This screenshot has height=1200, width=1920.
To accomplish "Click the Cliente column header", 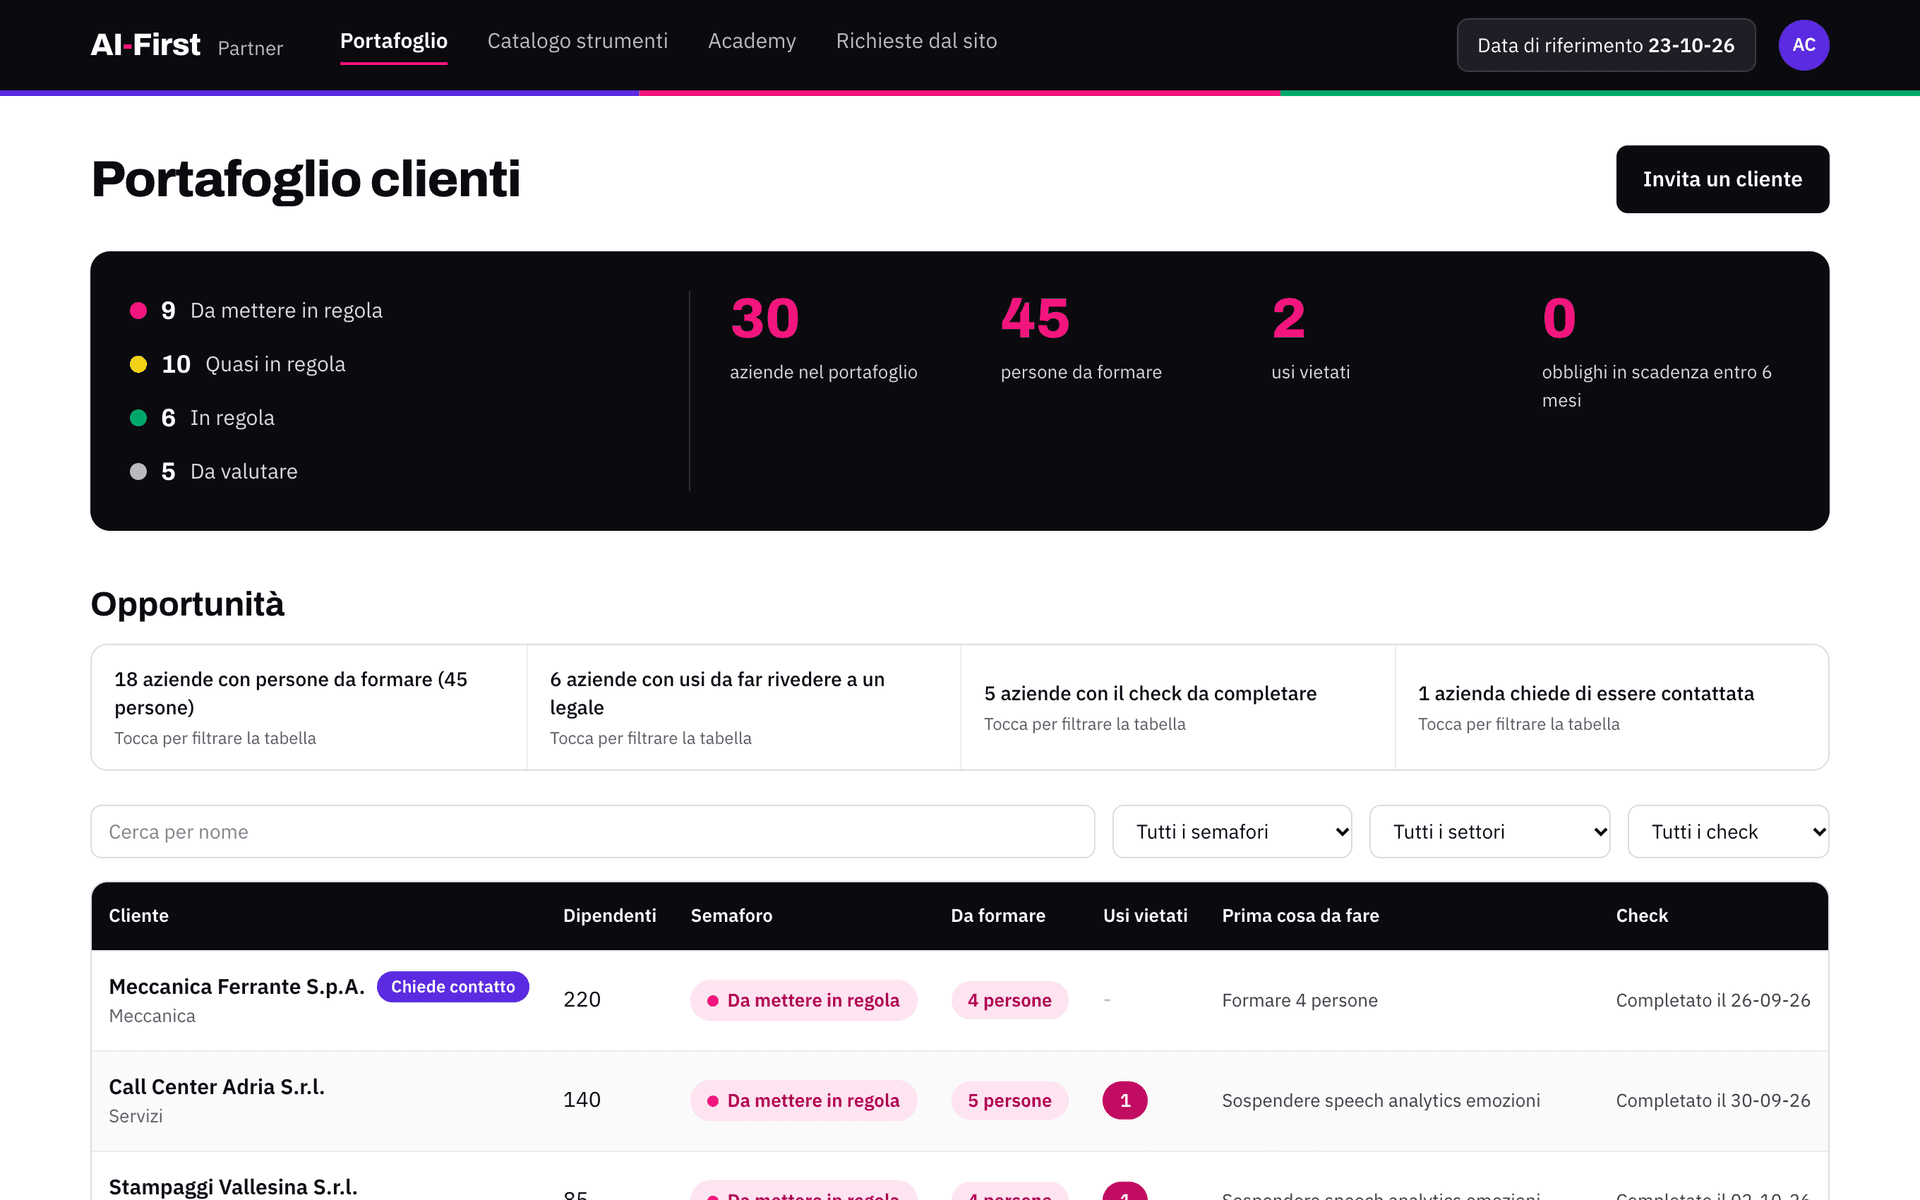I will tap(139, 916).
